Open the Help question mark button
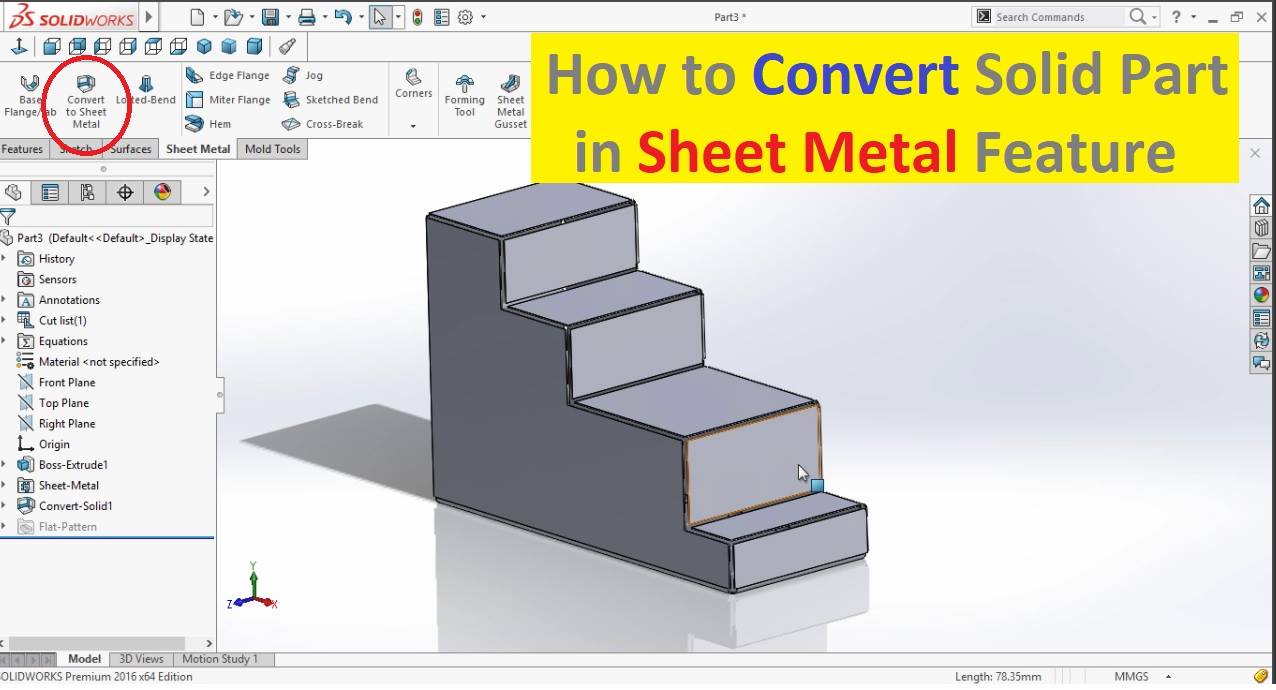This screenshot has height=690, width=1276. [x=1176, y=17]
